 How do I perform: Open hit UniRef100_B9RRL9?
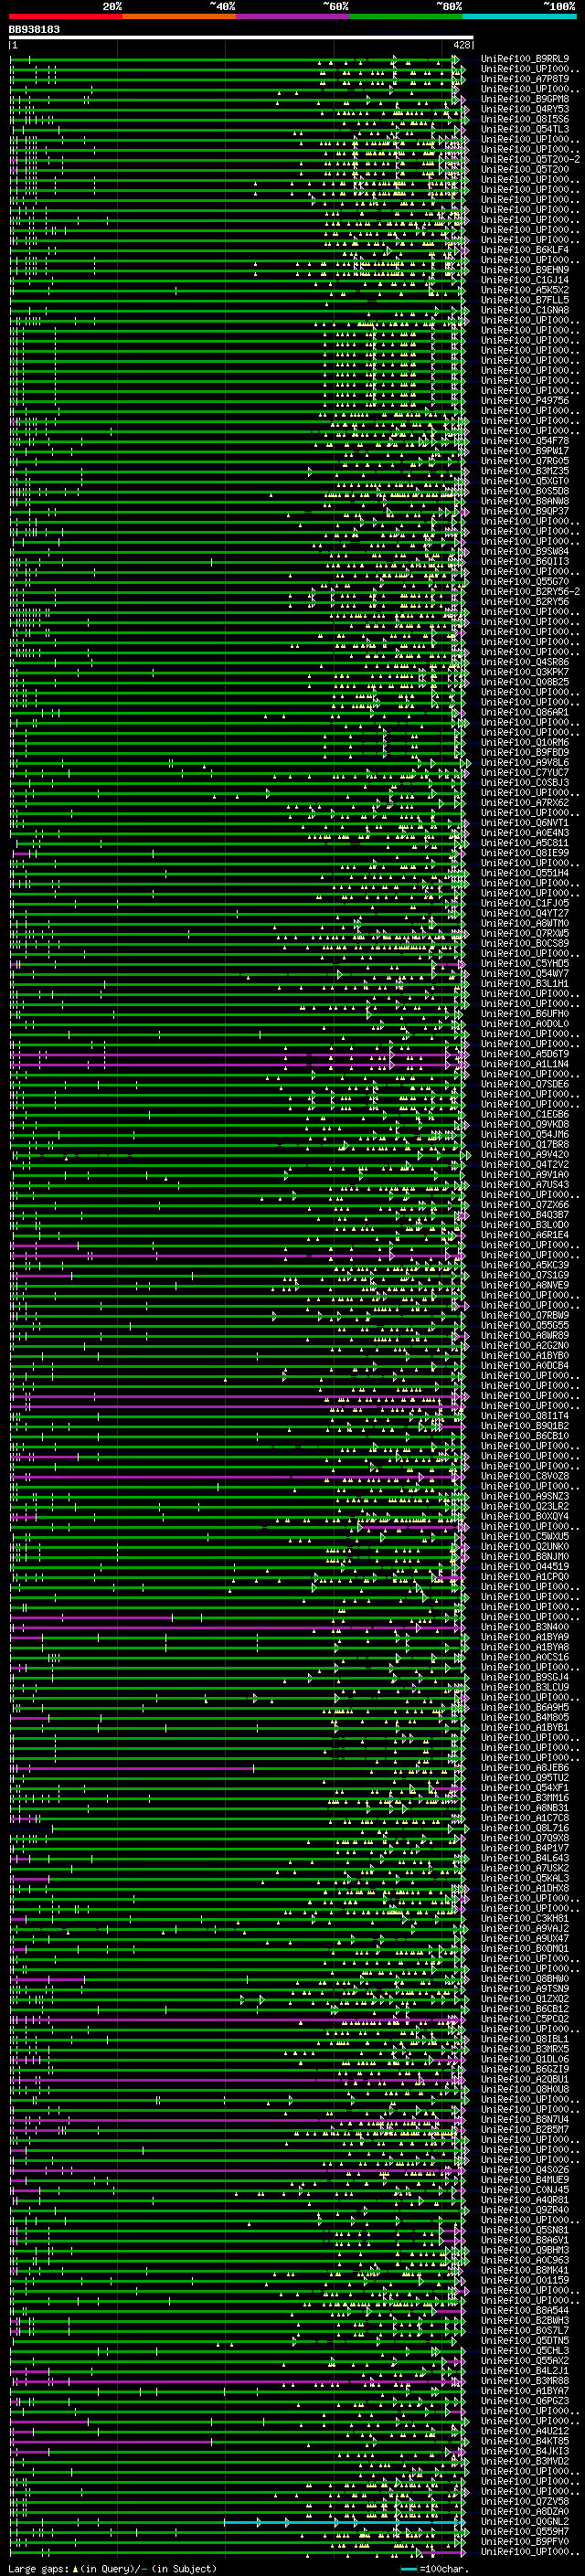525,59
